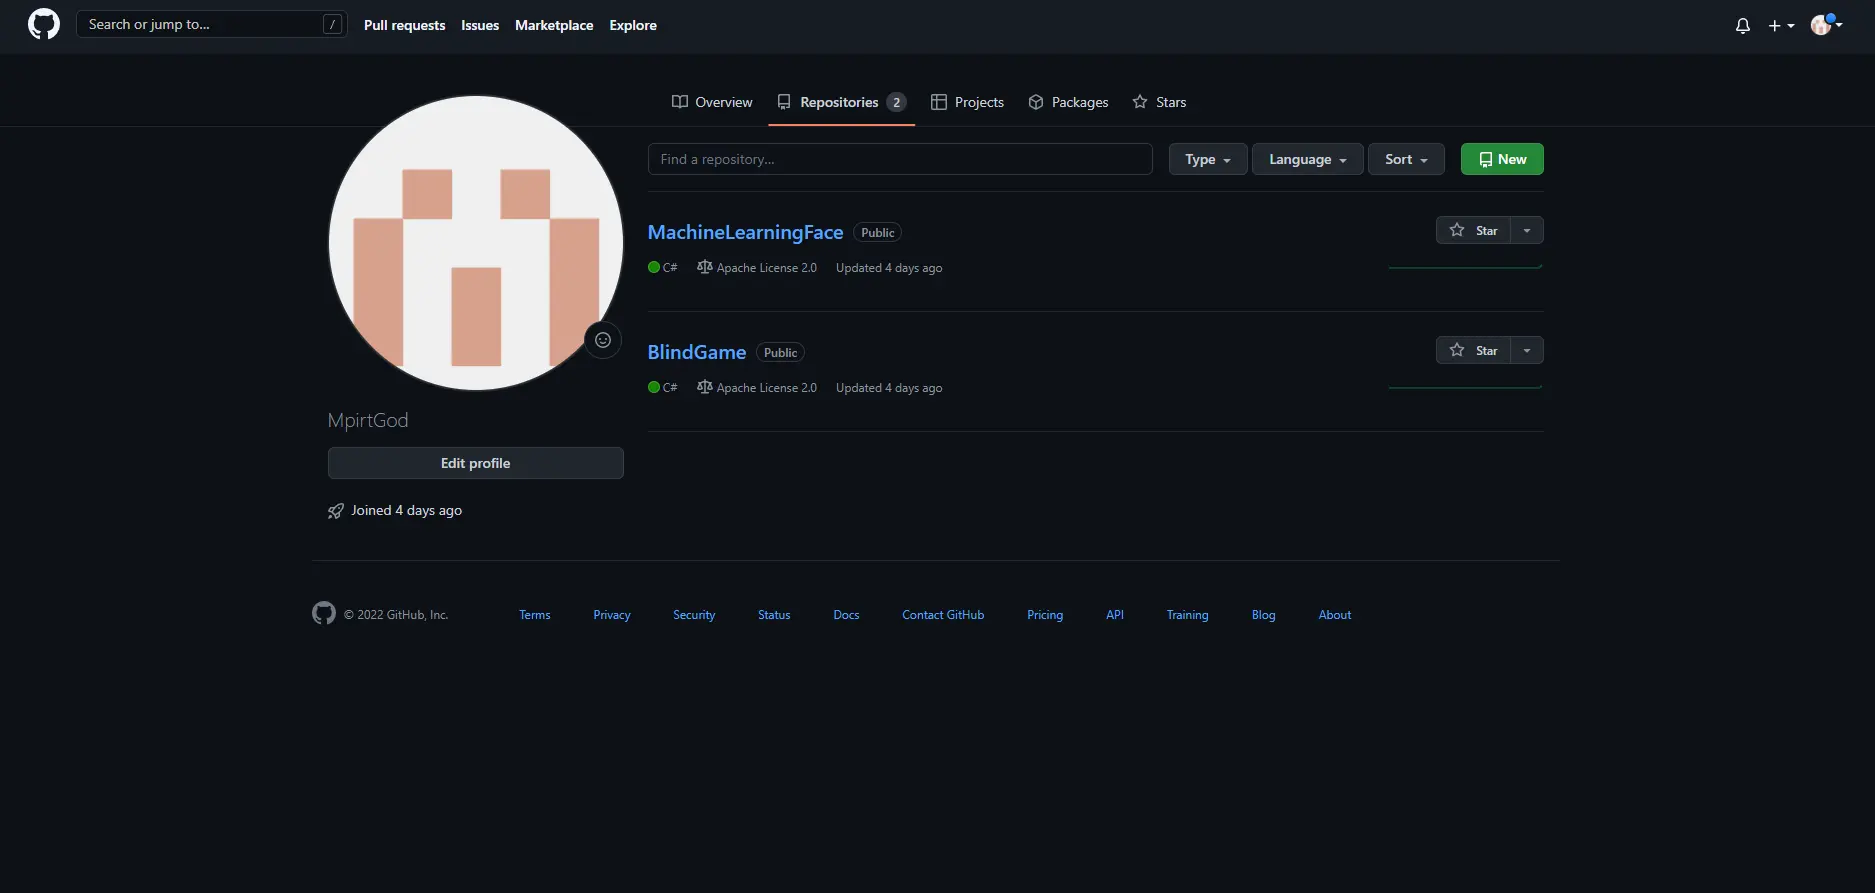Open the Blog footer link
1875x893 pixels.
1264,615
